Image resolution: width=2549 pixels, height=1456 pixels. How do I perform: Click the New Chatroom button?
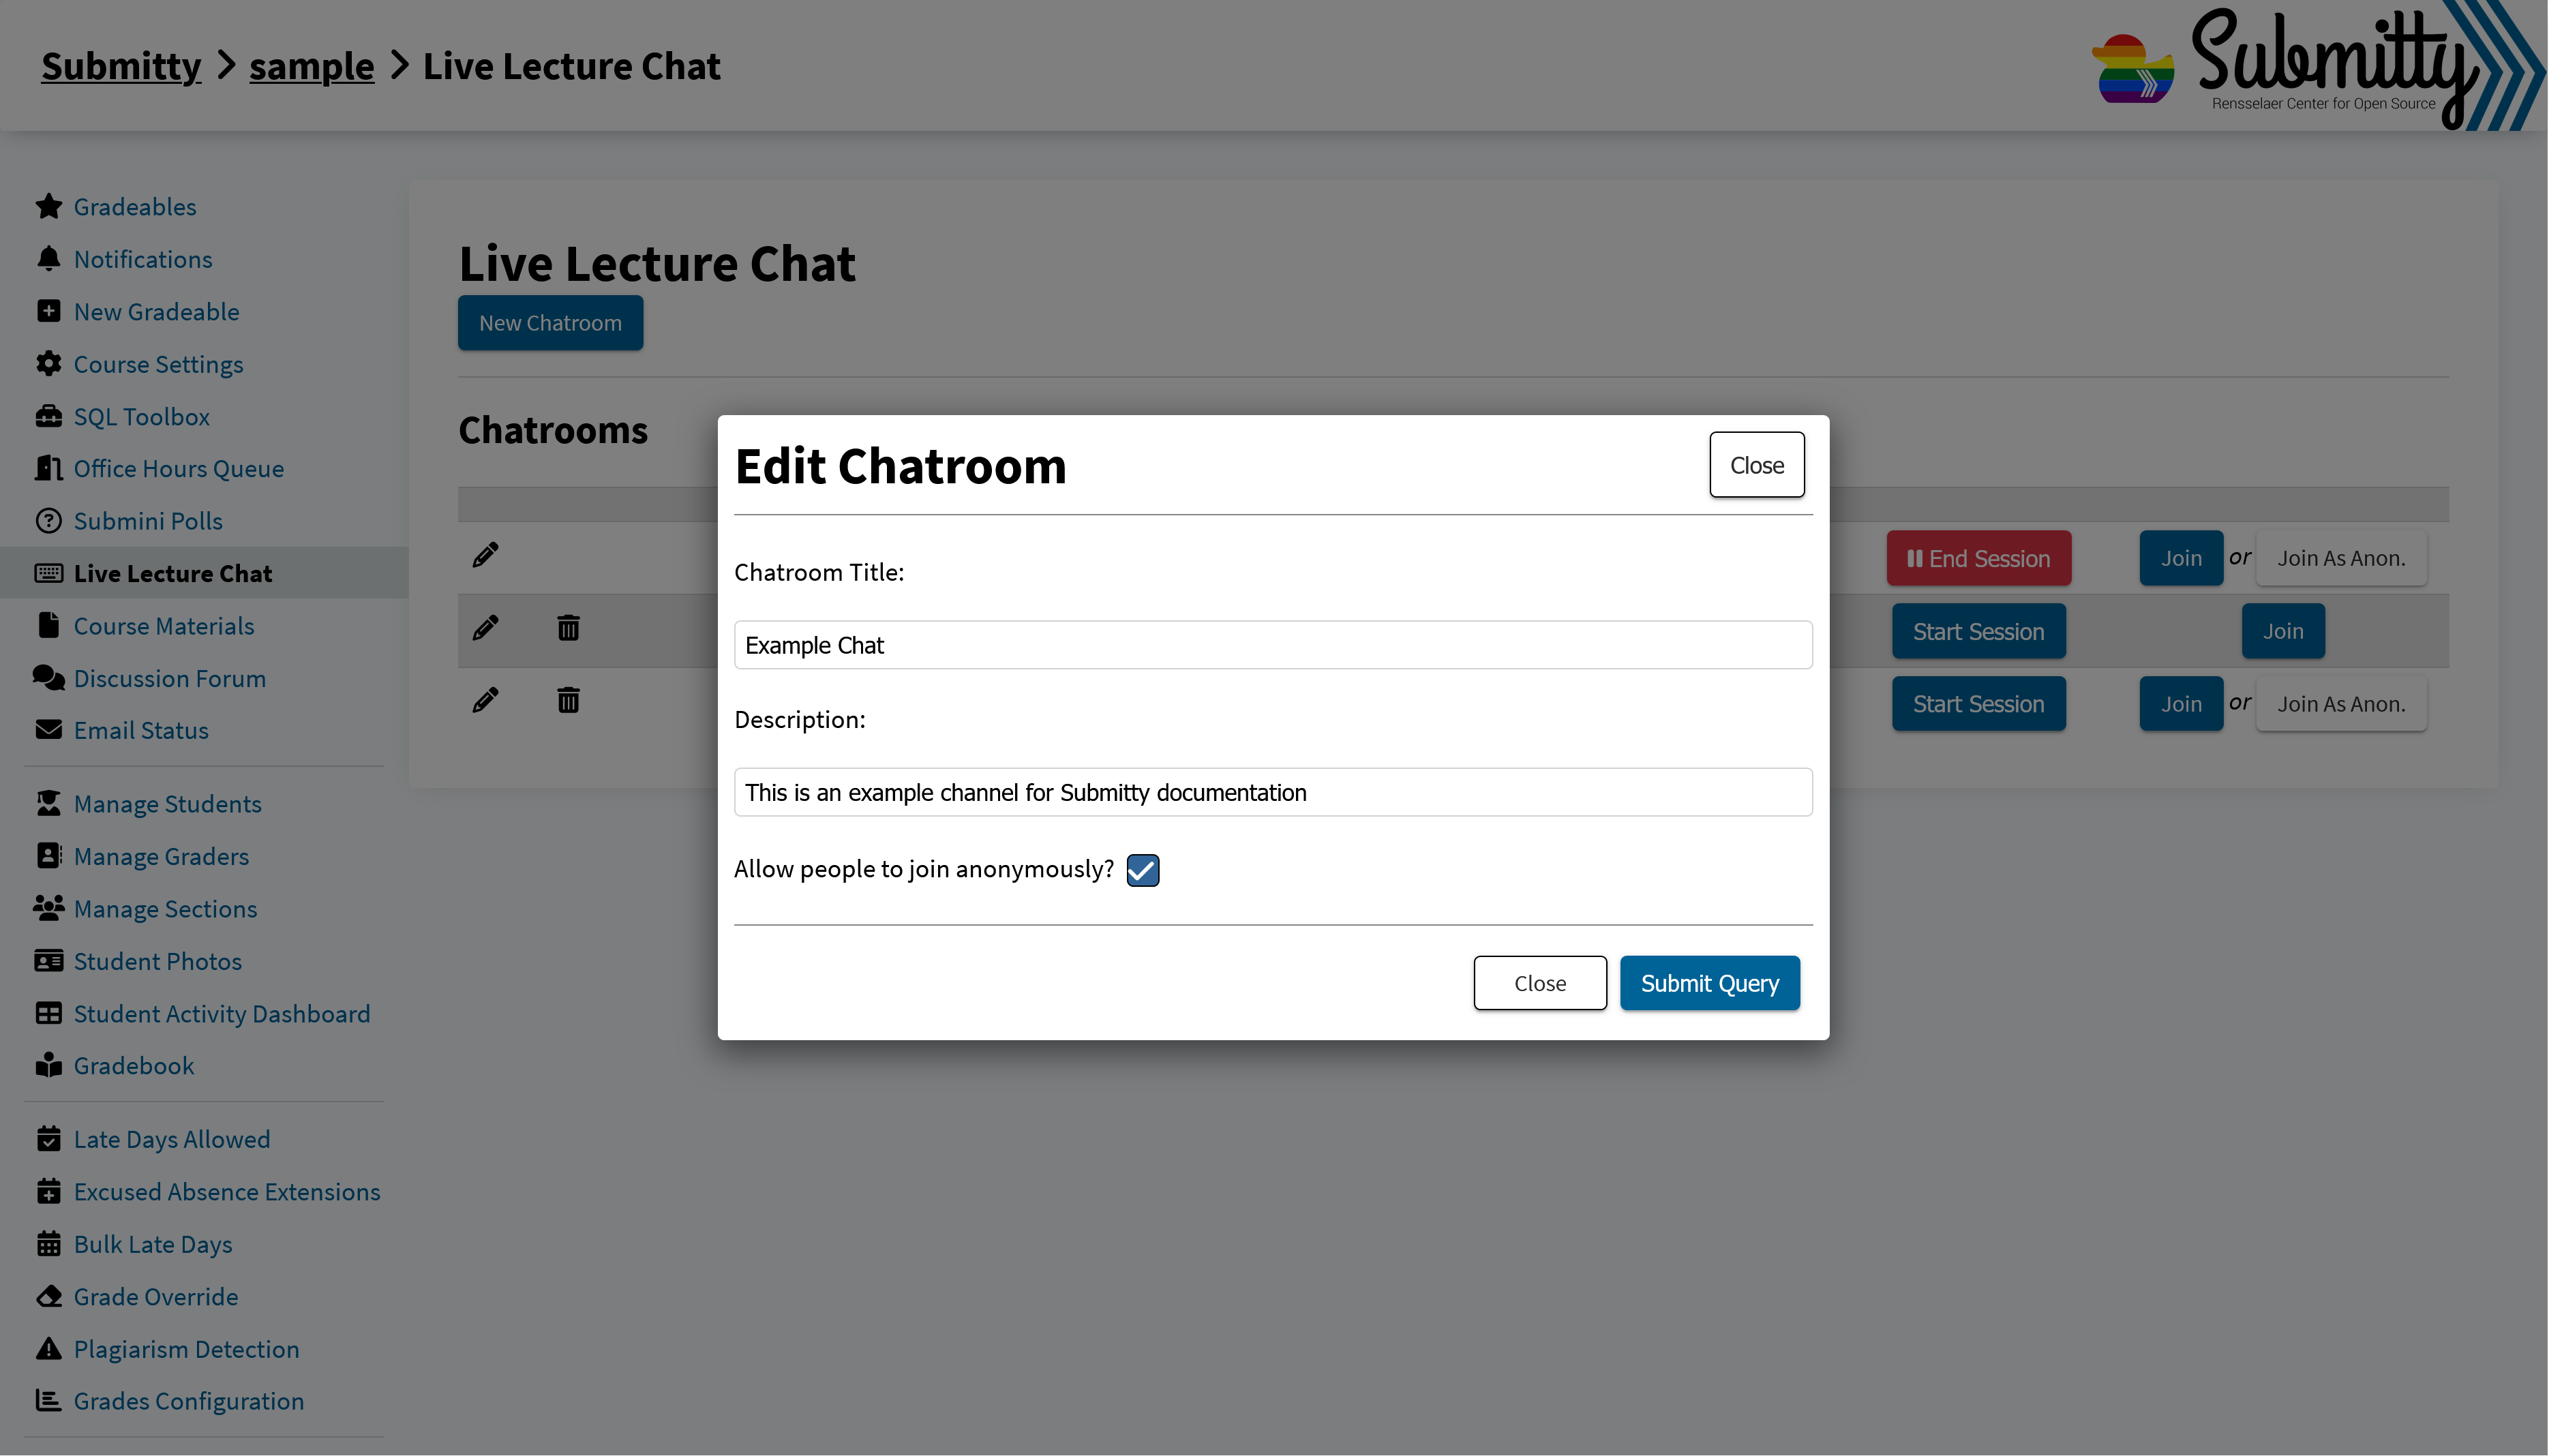pyautogui.click(x=550, y=323)
